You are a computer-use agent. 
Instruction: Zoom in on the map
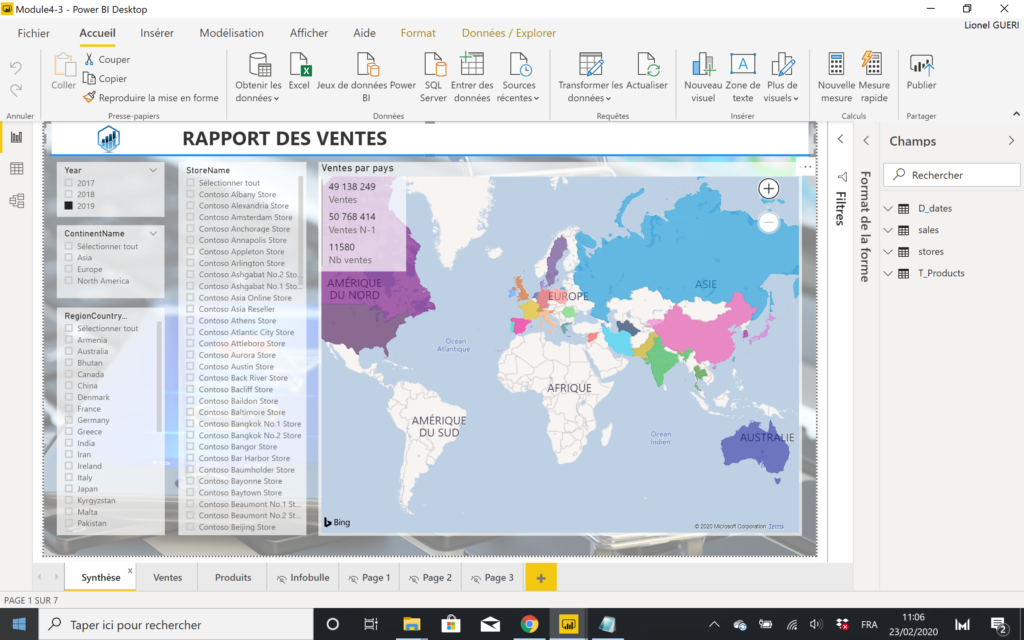click(x=769, y=189)
